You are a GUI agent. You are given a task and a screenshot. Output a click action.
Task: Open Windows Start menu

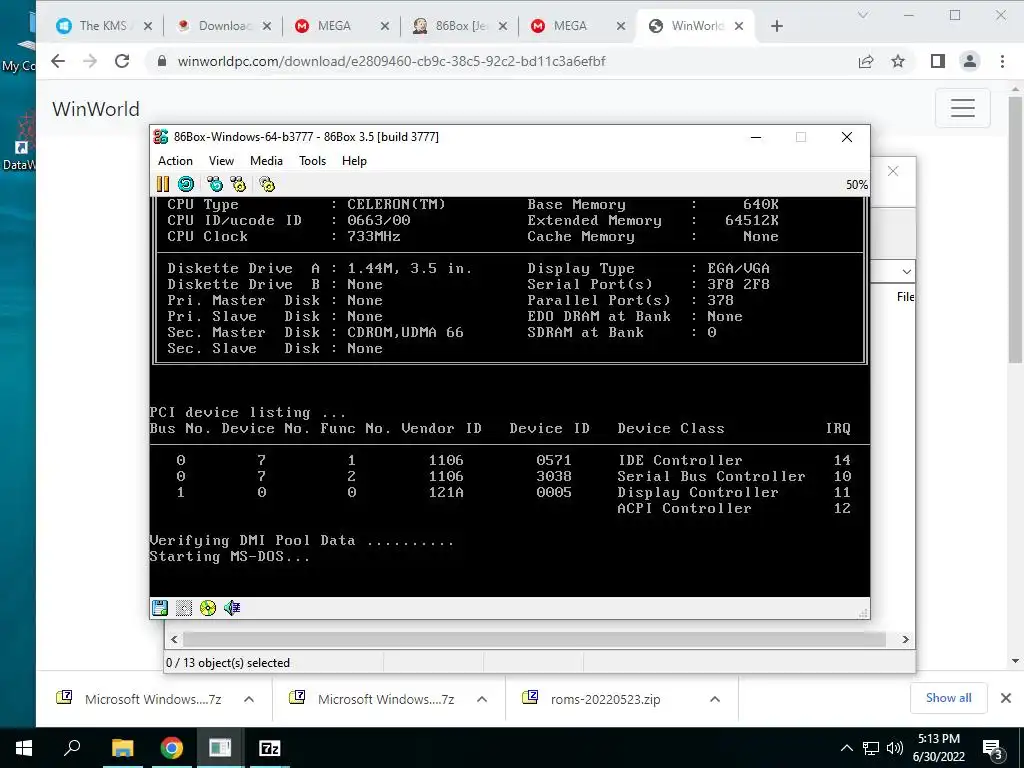tap(24, 748)
